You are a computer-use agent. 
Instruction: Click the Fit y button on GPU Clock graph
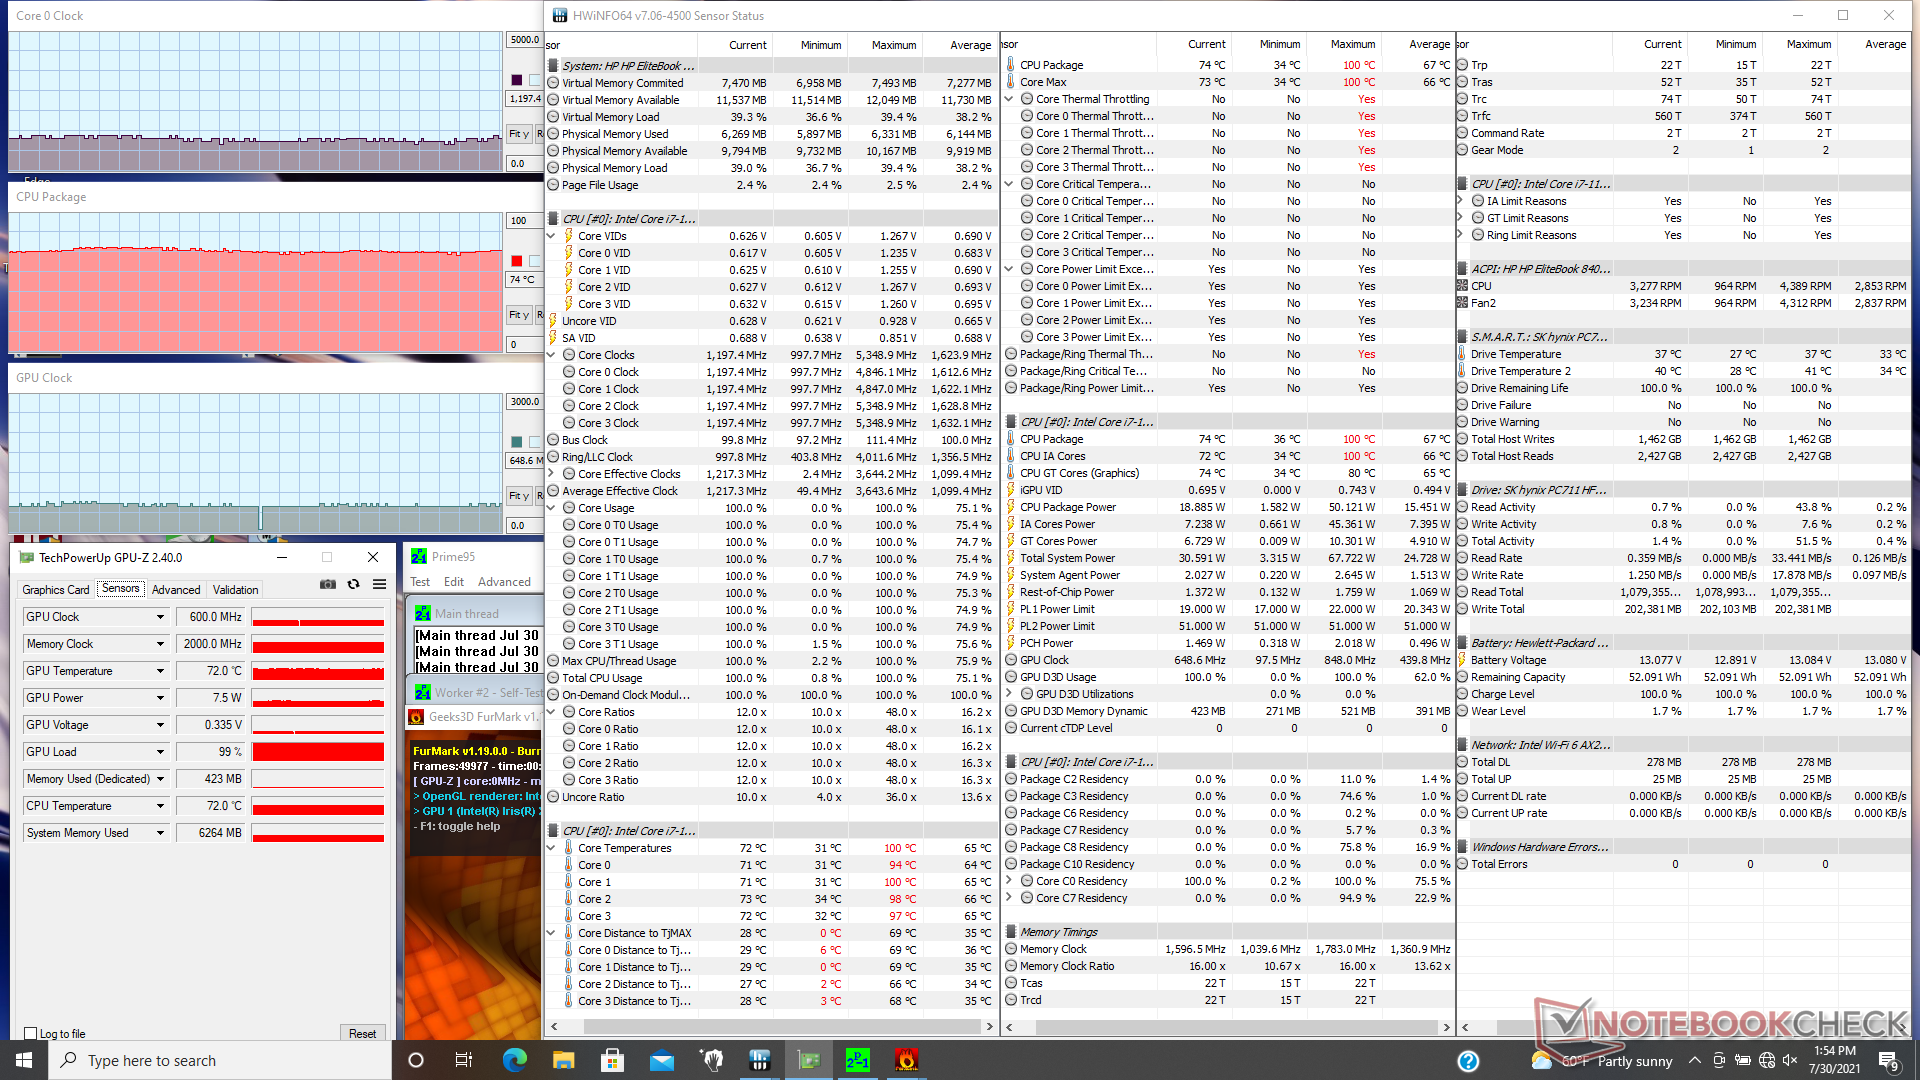point(518,496)
